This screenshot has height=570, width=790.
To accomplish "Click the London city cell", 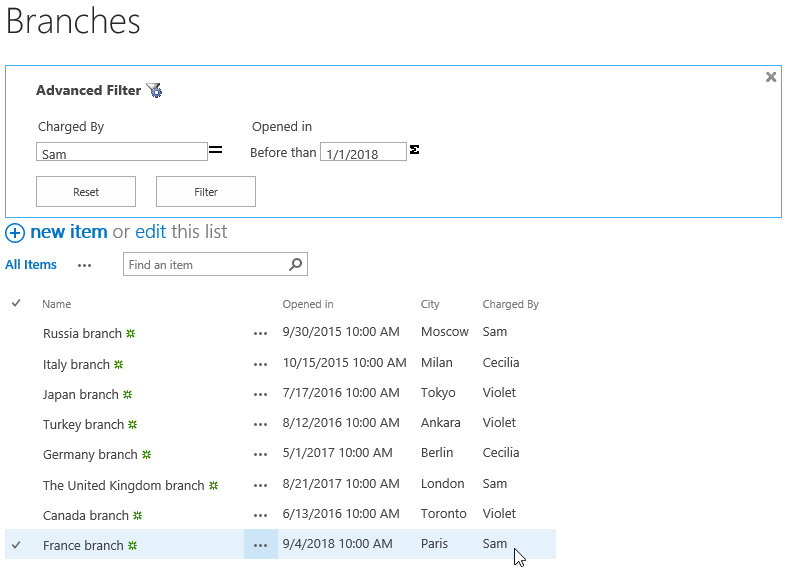I will click(x=443, y=483).
